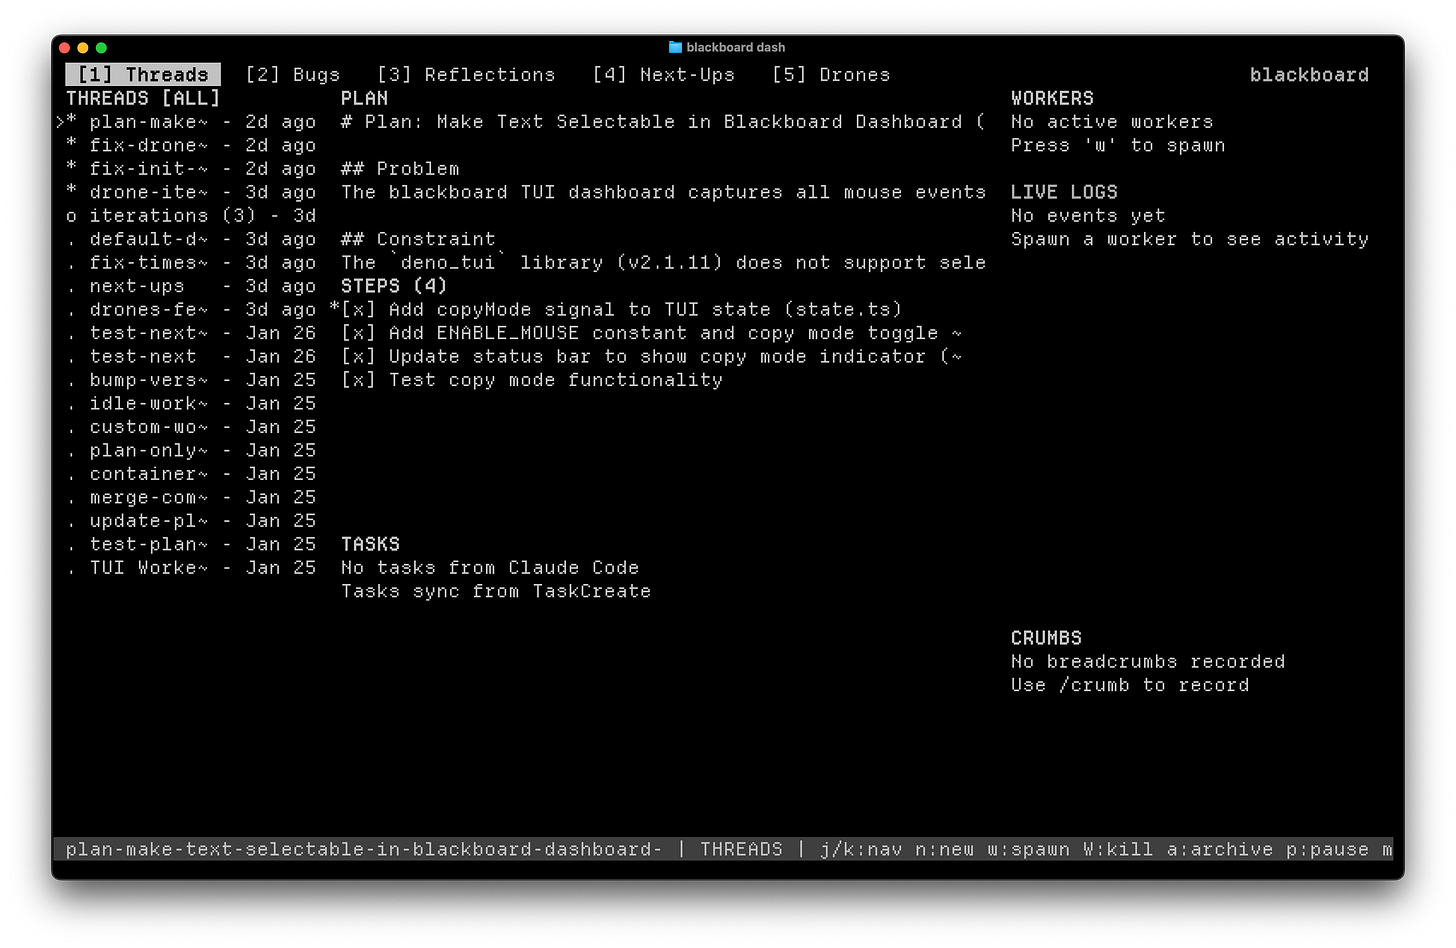
Task: Click the status bar thread name
Action: point(364,850)
